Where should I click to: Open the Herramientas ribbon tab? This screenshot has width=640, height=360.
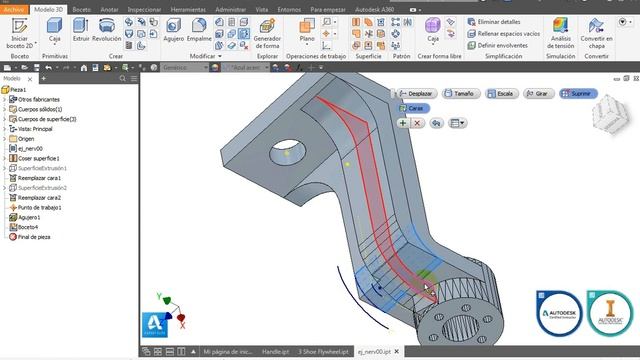[x=188, y=9]
